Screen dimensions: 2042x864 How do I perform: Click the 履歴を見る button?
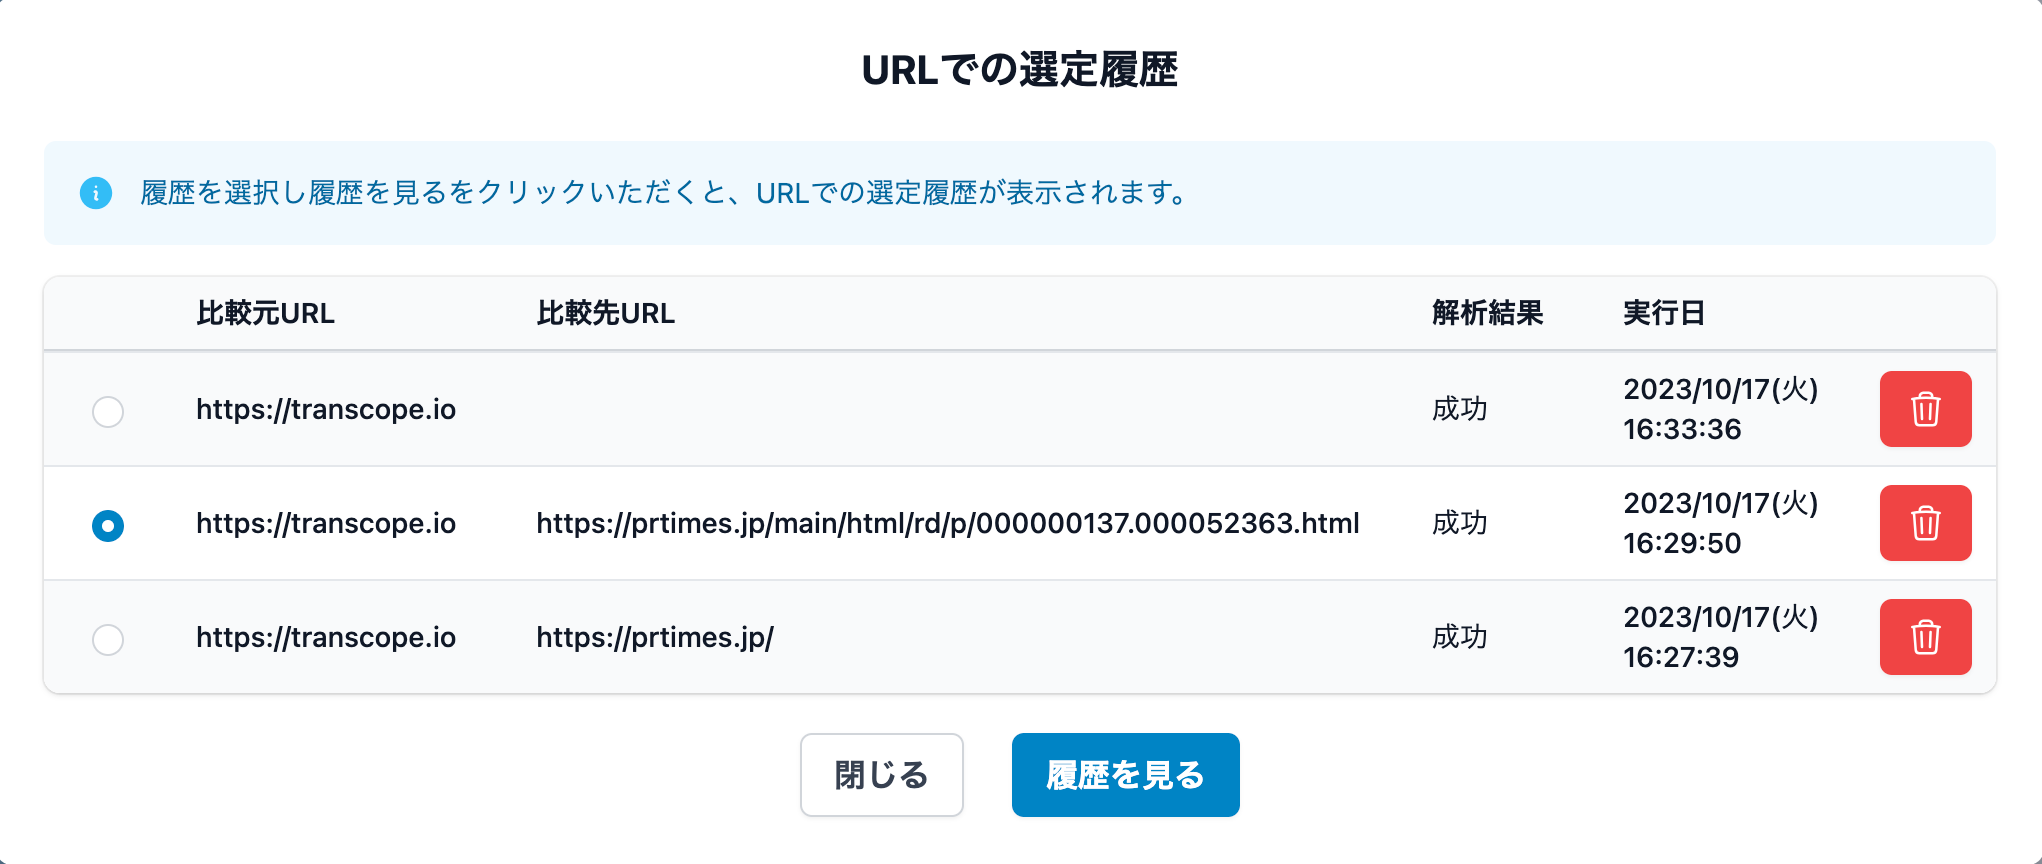[1125, 775]
